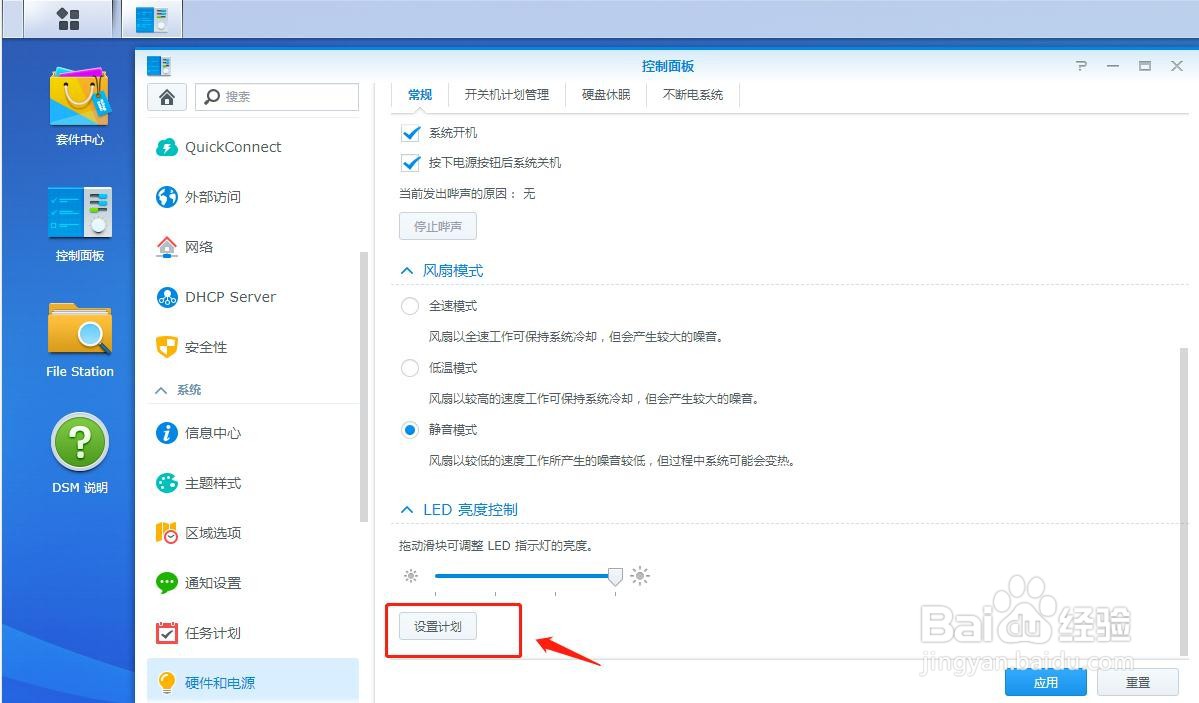Collapse the LED 亮度控制 section
This screenshot has width=1199, height=703.
[407, 509]
